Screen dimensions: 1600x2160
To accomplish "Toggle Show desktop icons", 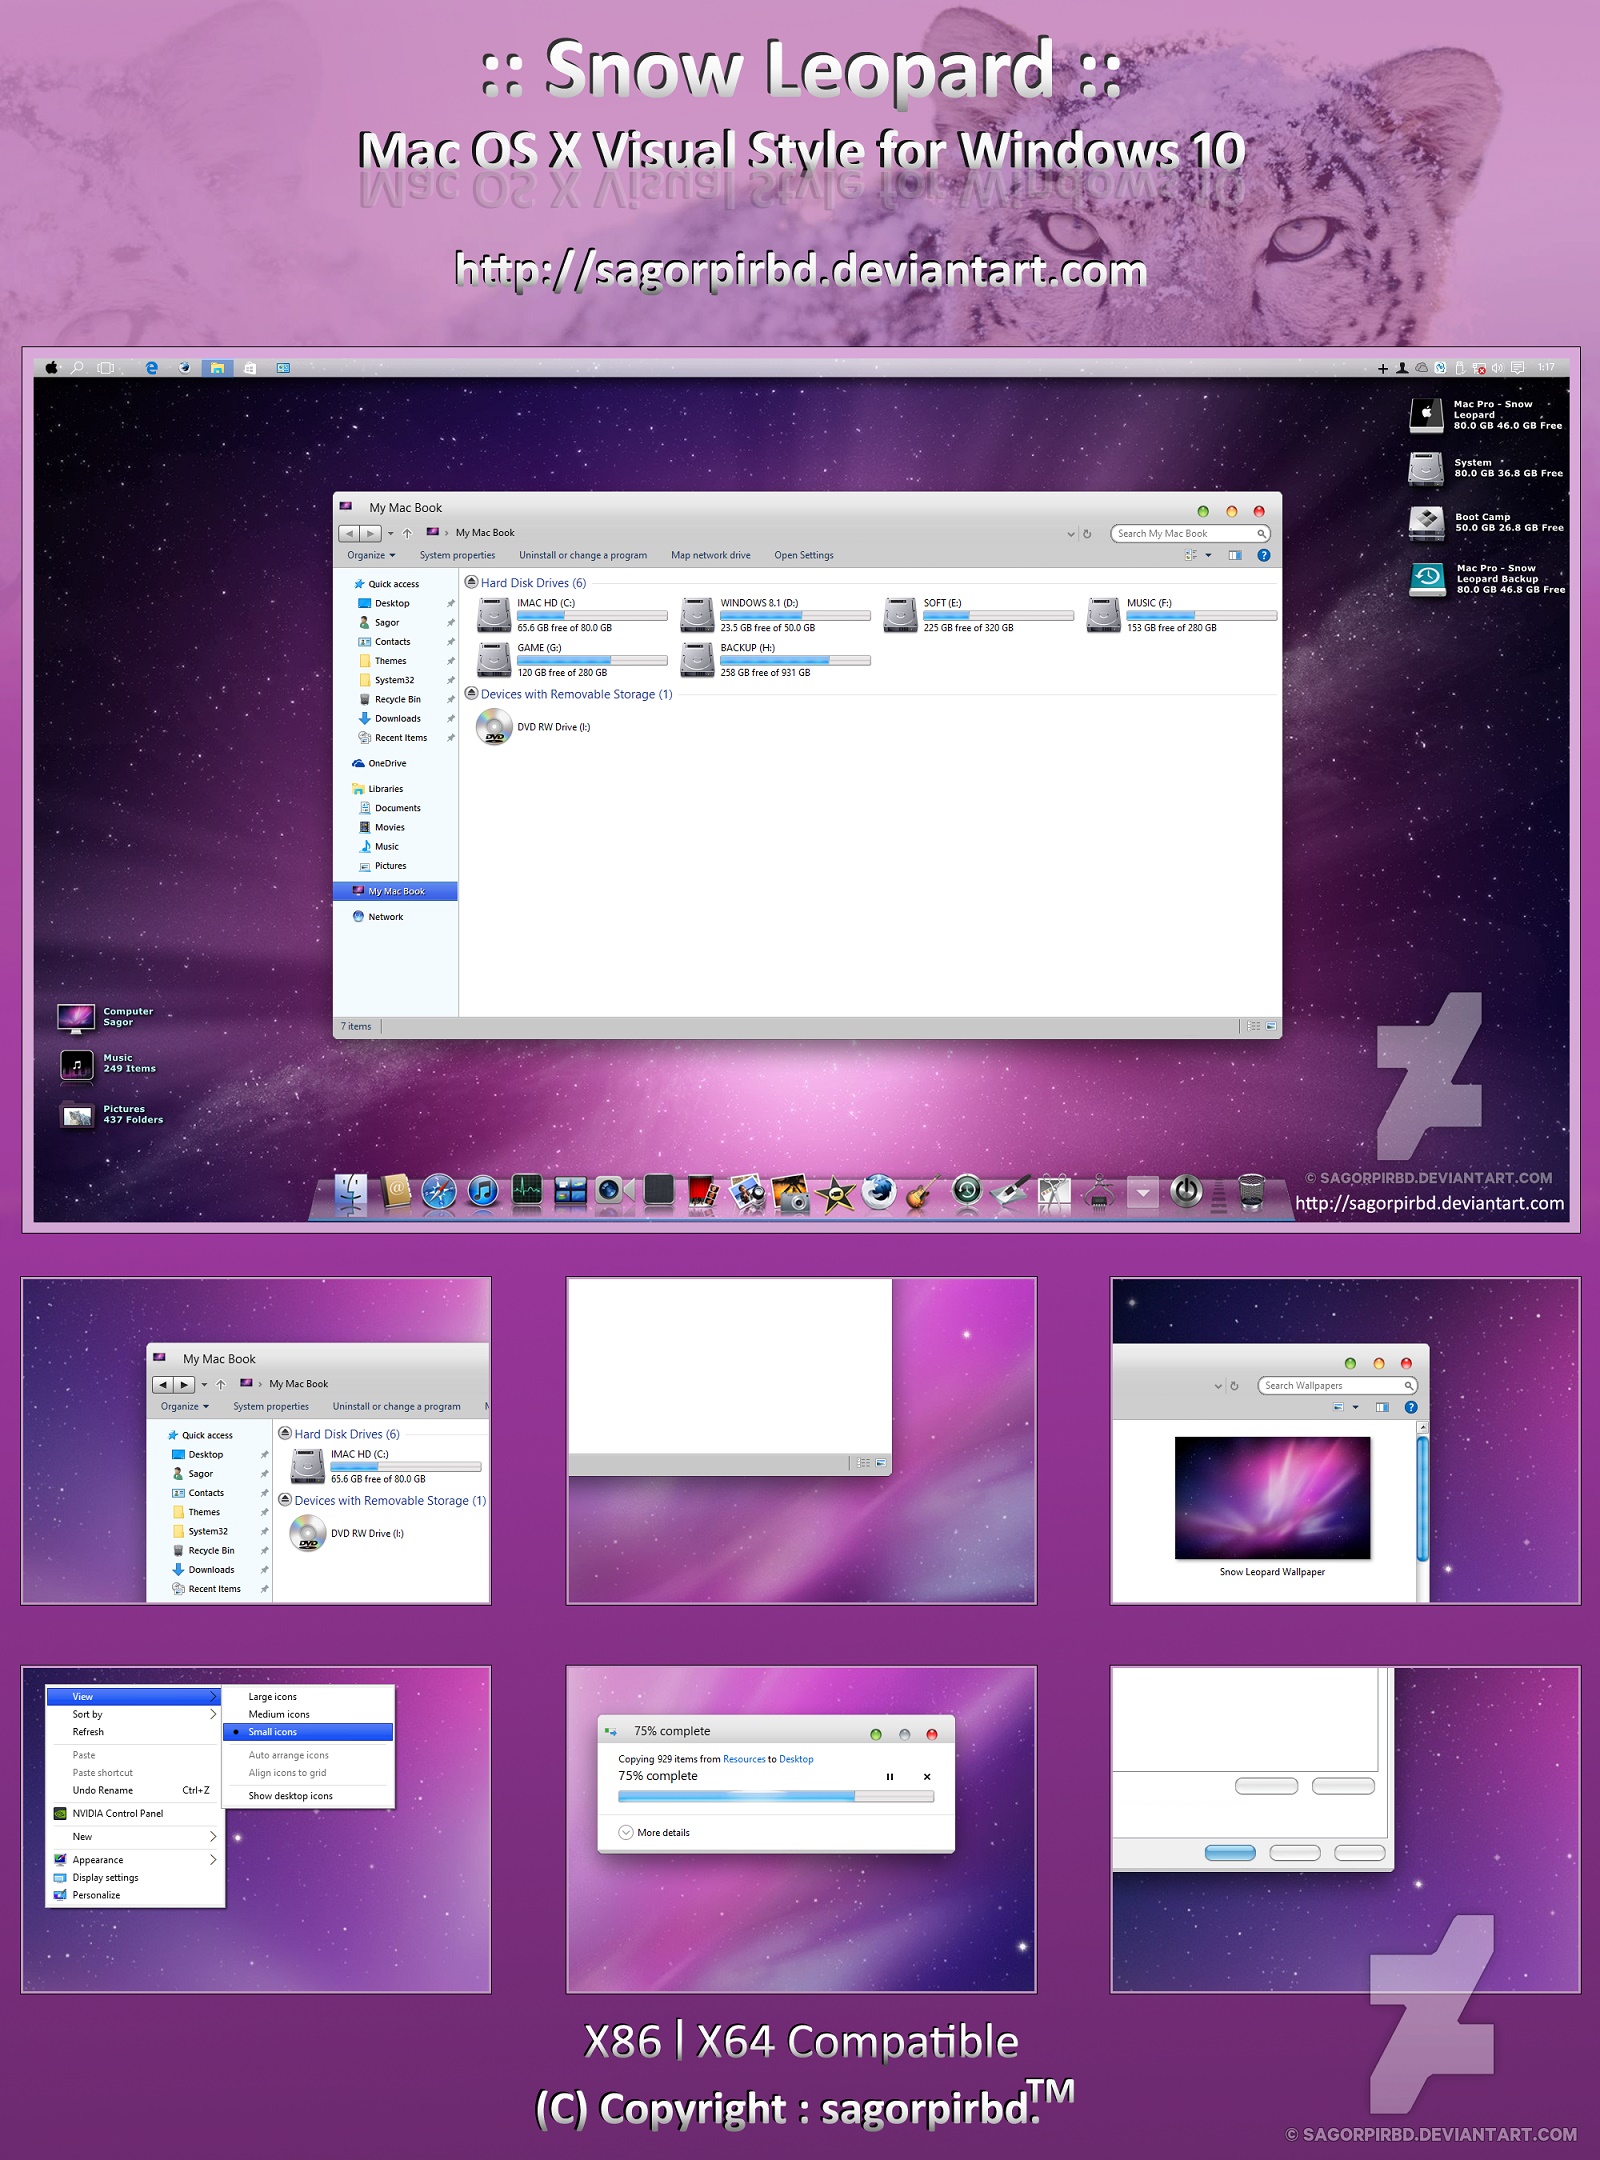I will [308, 1795].
